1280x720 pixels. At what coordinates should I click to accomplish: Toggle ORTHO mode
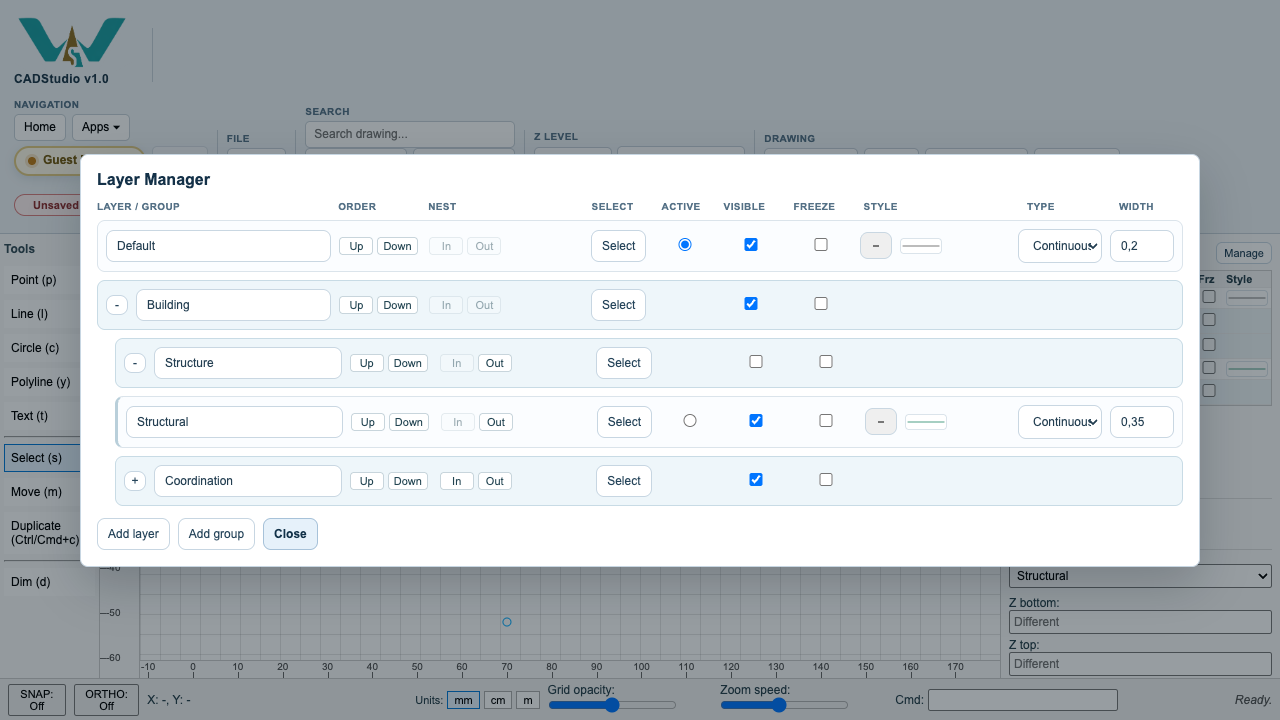point(106,699)
